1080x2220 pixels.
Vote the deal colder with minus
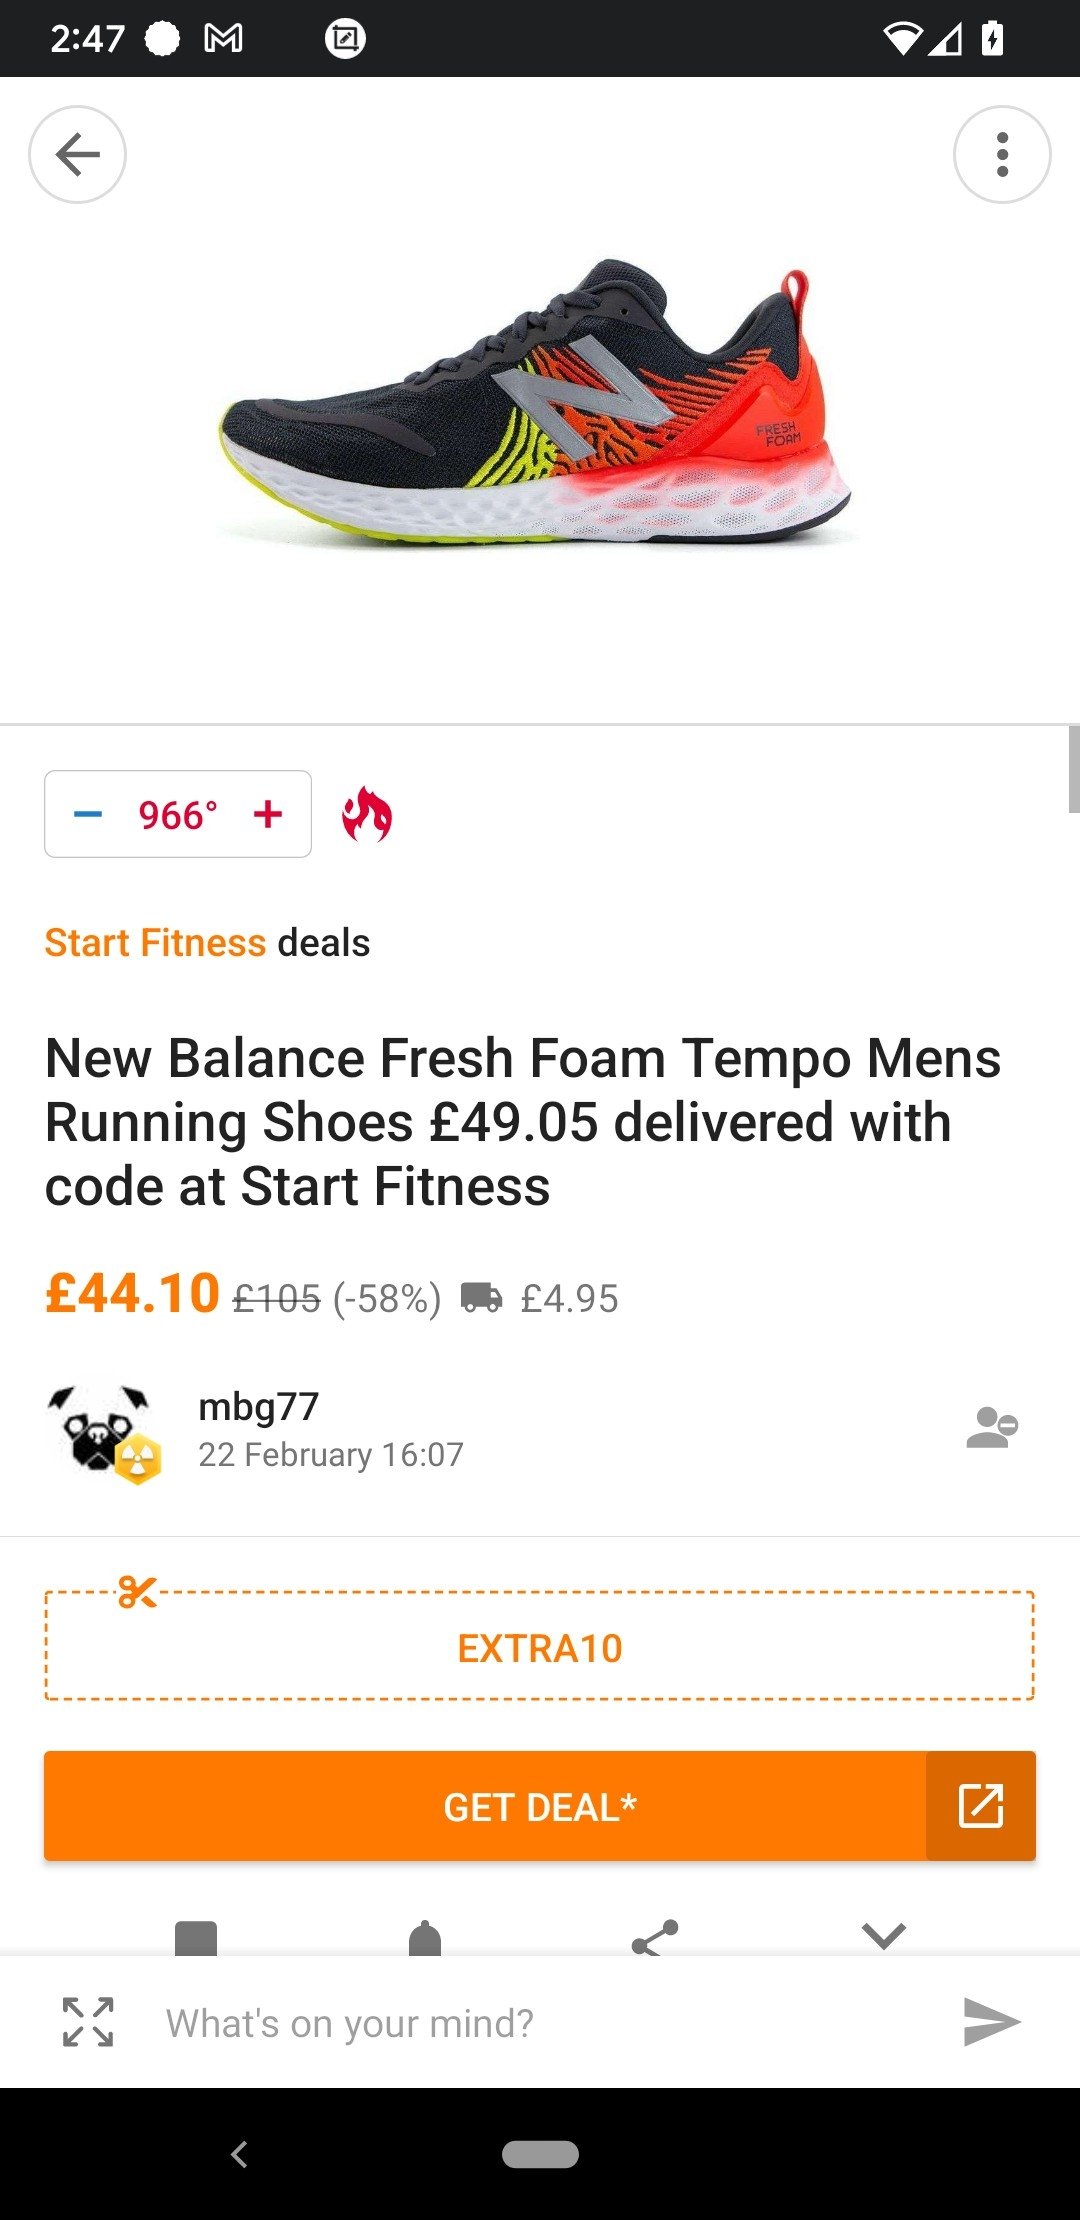click(x=88, y=814)
